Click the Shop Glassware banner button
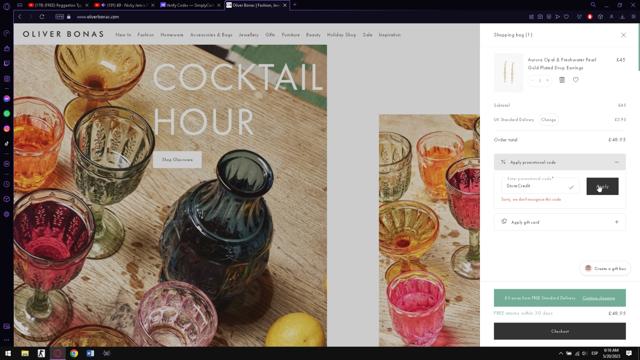Screen dimensions: 640x360 (177, 160)
